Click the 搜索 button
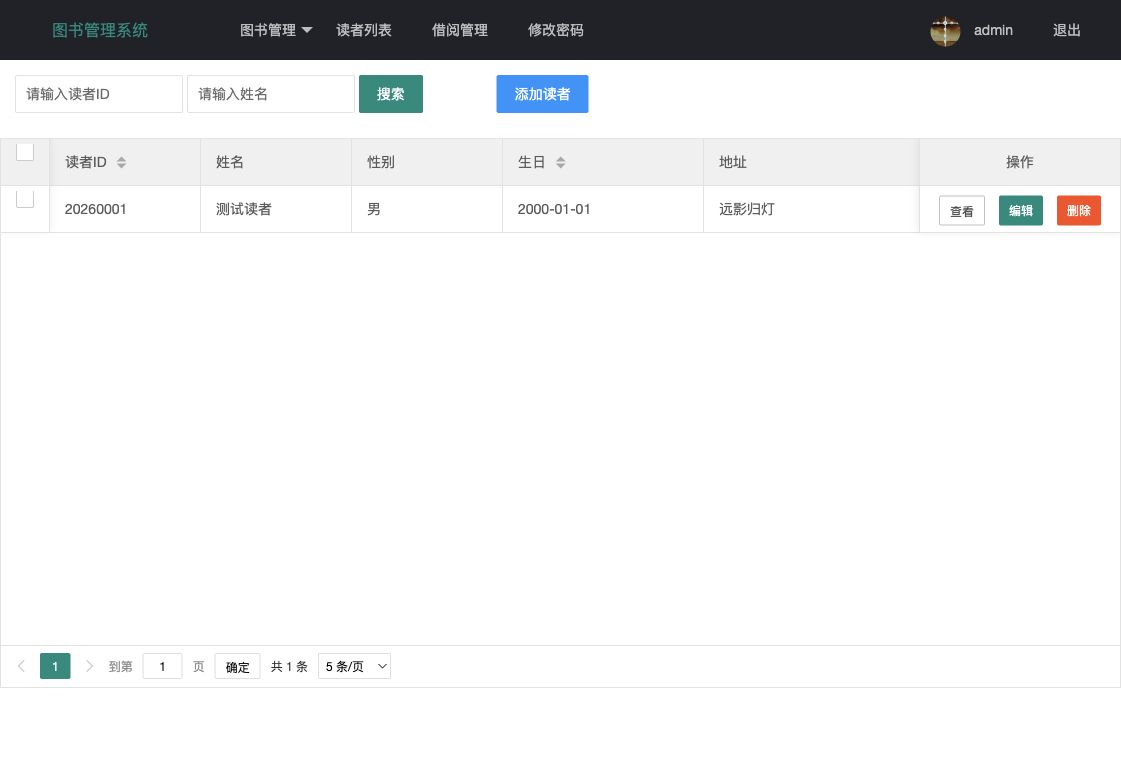The width and height of the screenshot is (1121, 767). click(x=391, y=94)
